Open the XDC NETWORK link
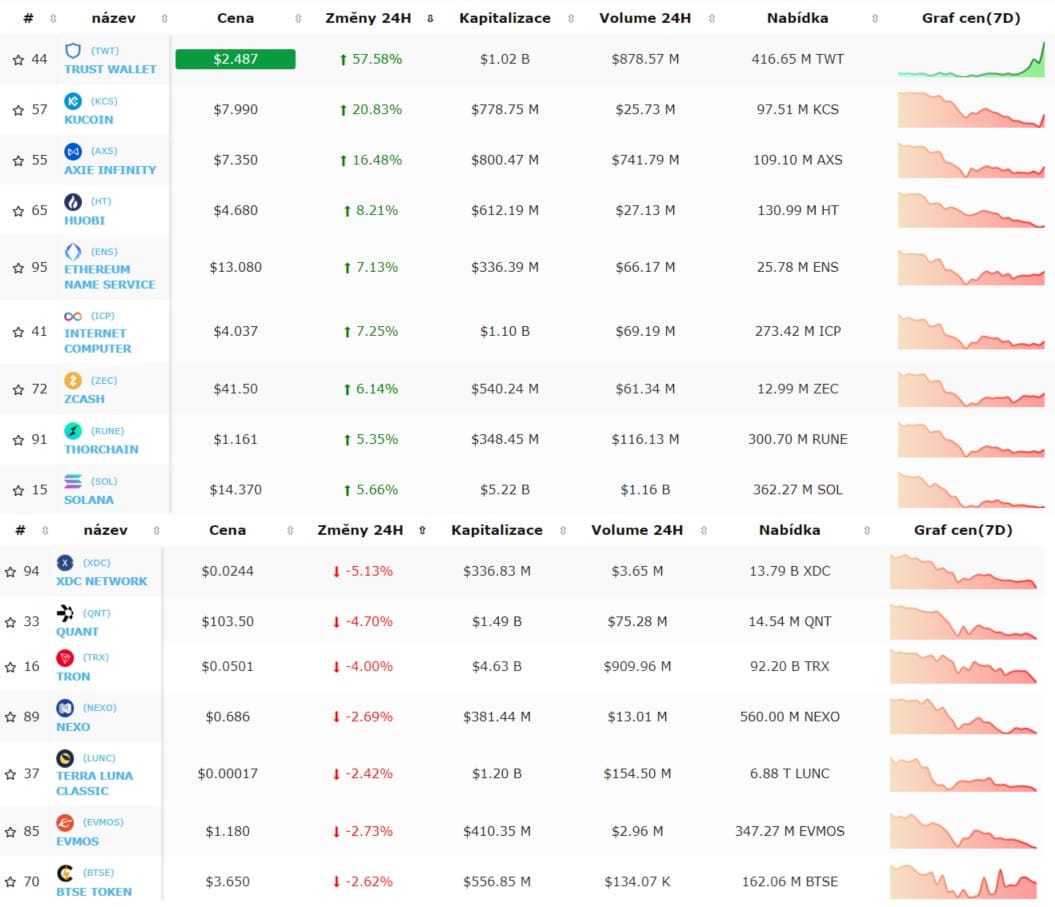The width and height of the screenshot is (1055, 907). tap(102, 581)
